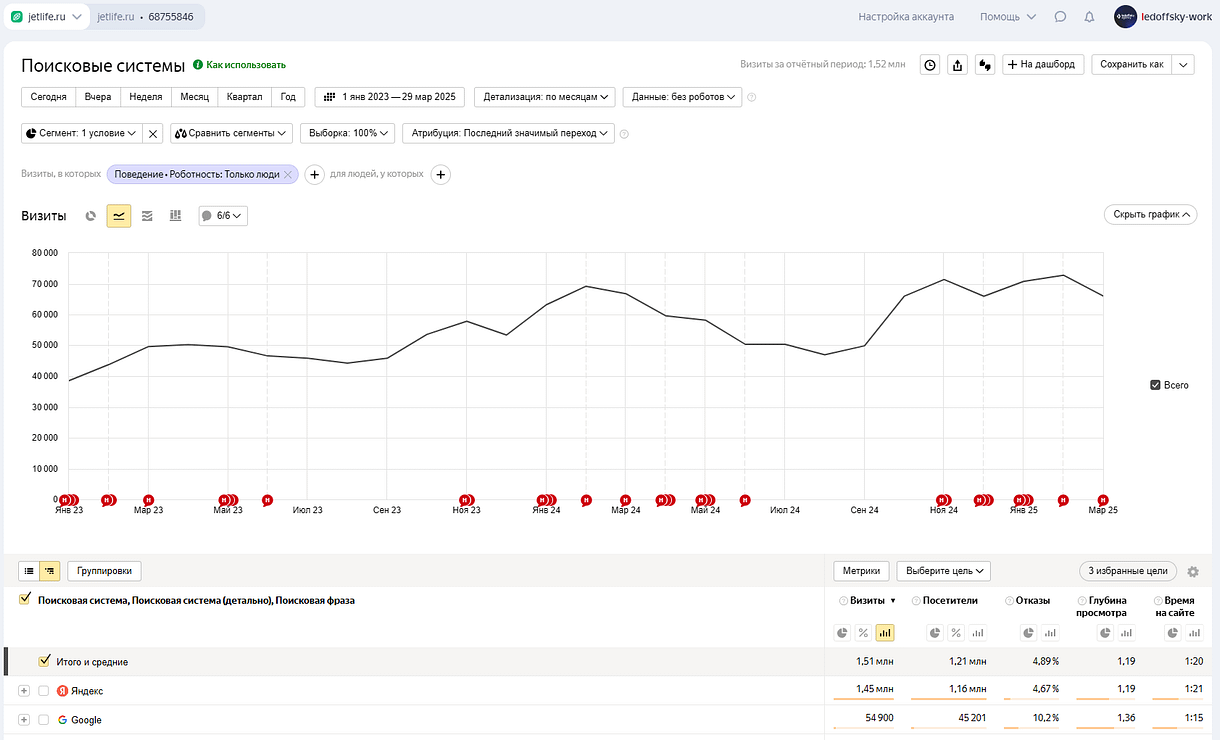Uncheck the "Всего" chart legend checkbox
The image size is (1220, 740).
click(x=1156, y=385)
